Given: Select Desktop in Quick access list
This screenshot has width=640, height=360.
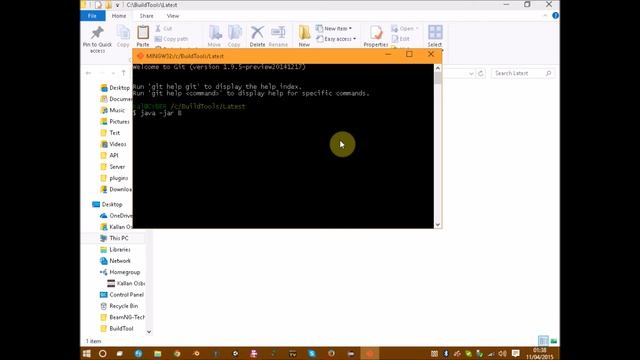Looking at the screenshot, I should pos(115,88).
